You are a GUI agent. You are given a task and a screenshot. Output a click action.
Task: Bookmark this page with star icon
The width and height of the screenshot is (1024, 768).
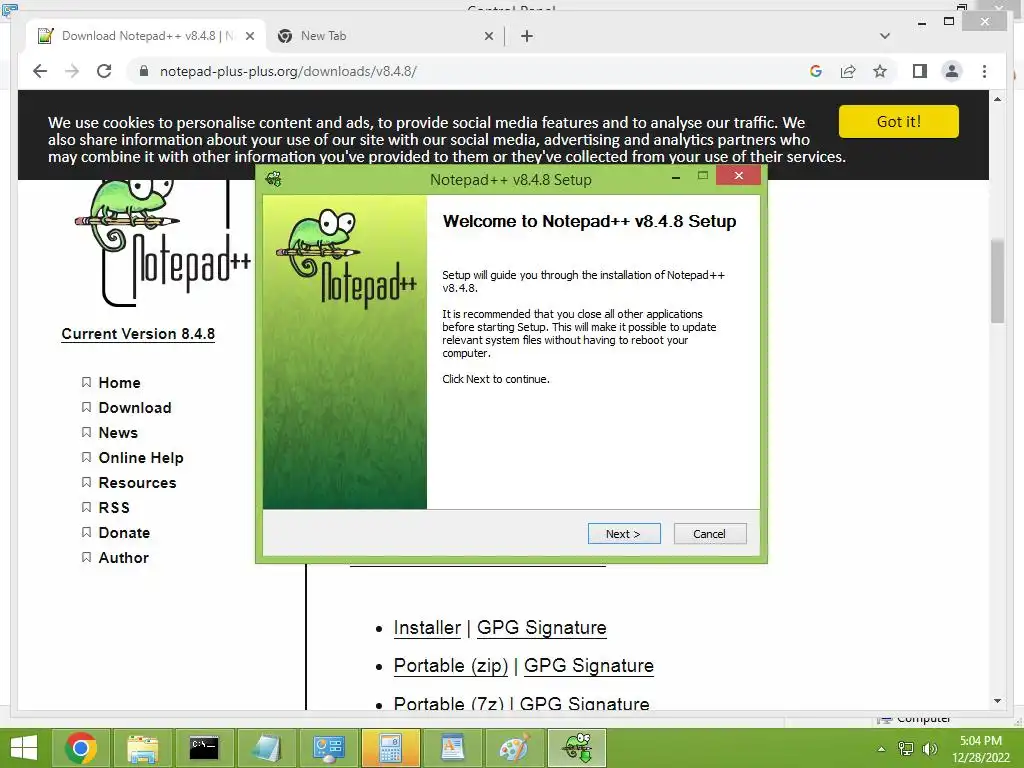[880, 71]
